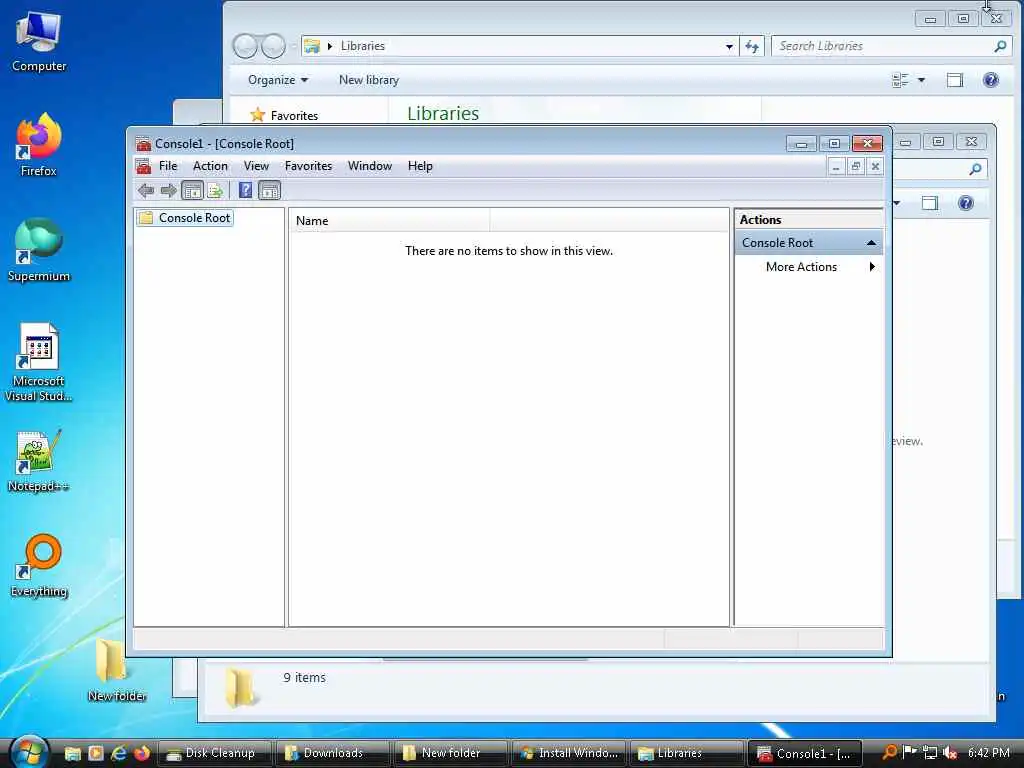Open the Action menu in Console1

click(x=210, y=166)
